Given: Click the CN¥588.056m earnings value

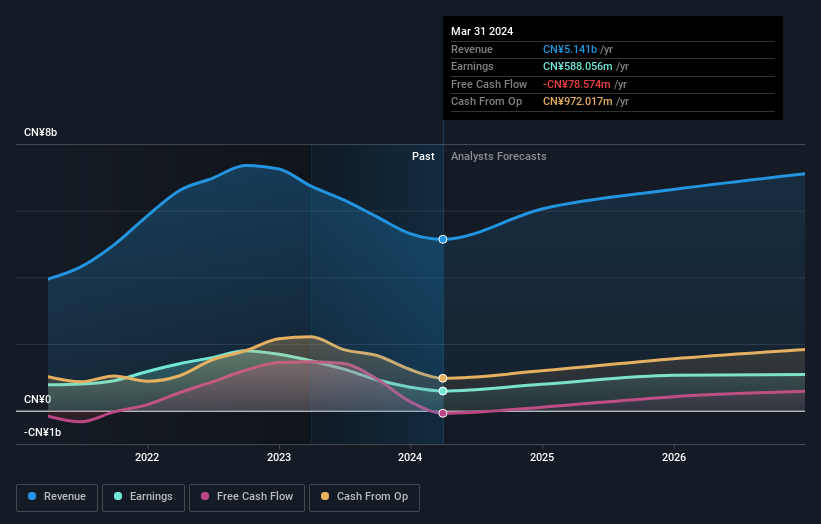Looking at the screenshot, I should pos(578,66).
